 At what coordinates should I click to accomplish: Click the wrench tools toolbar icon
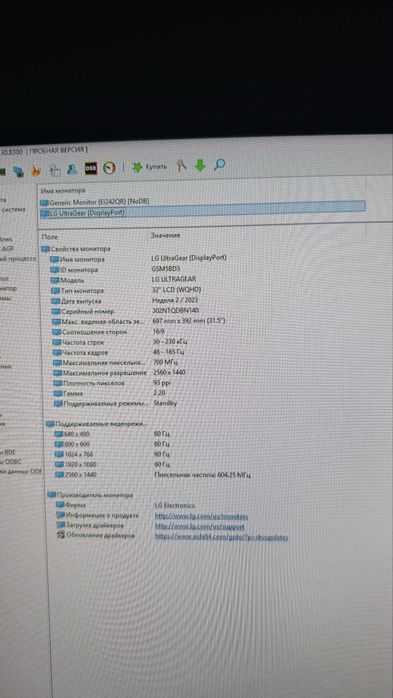(x=181, y=166)
